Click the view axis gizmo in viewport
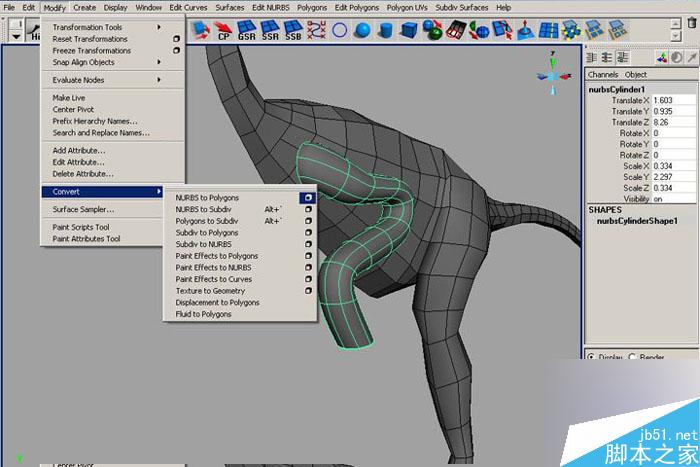Viewport: 700px width, 467px height. [554, 73]
